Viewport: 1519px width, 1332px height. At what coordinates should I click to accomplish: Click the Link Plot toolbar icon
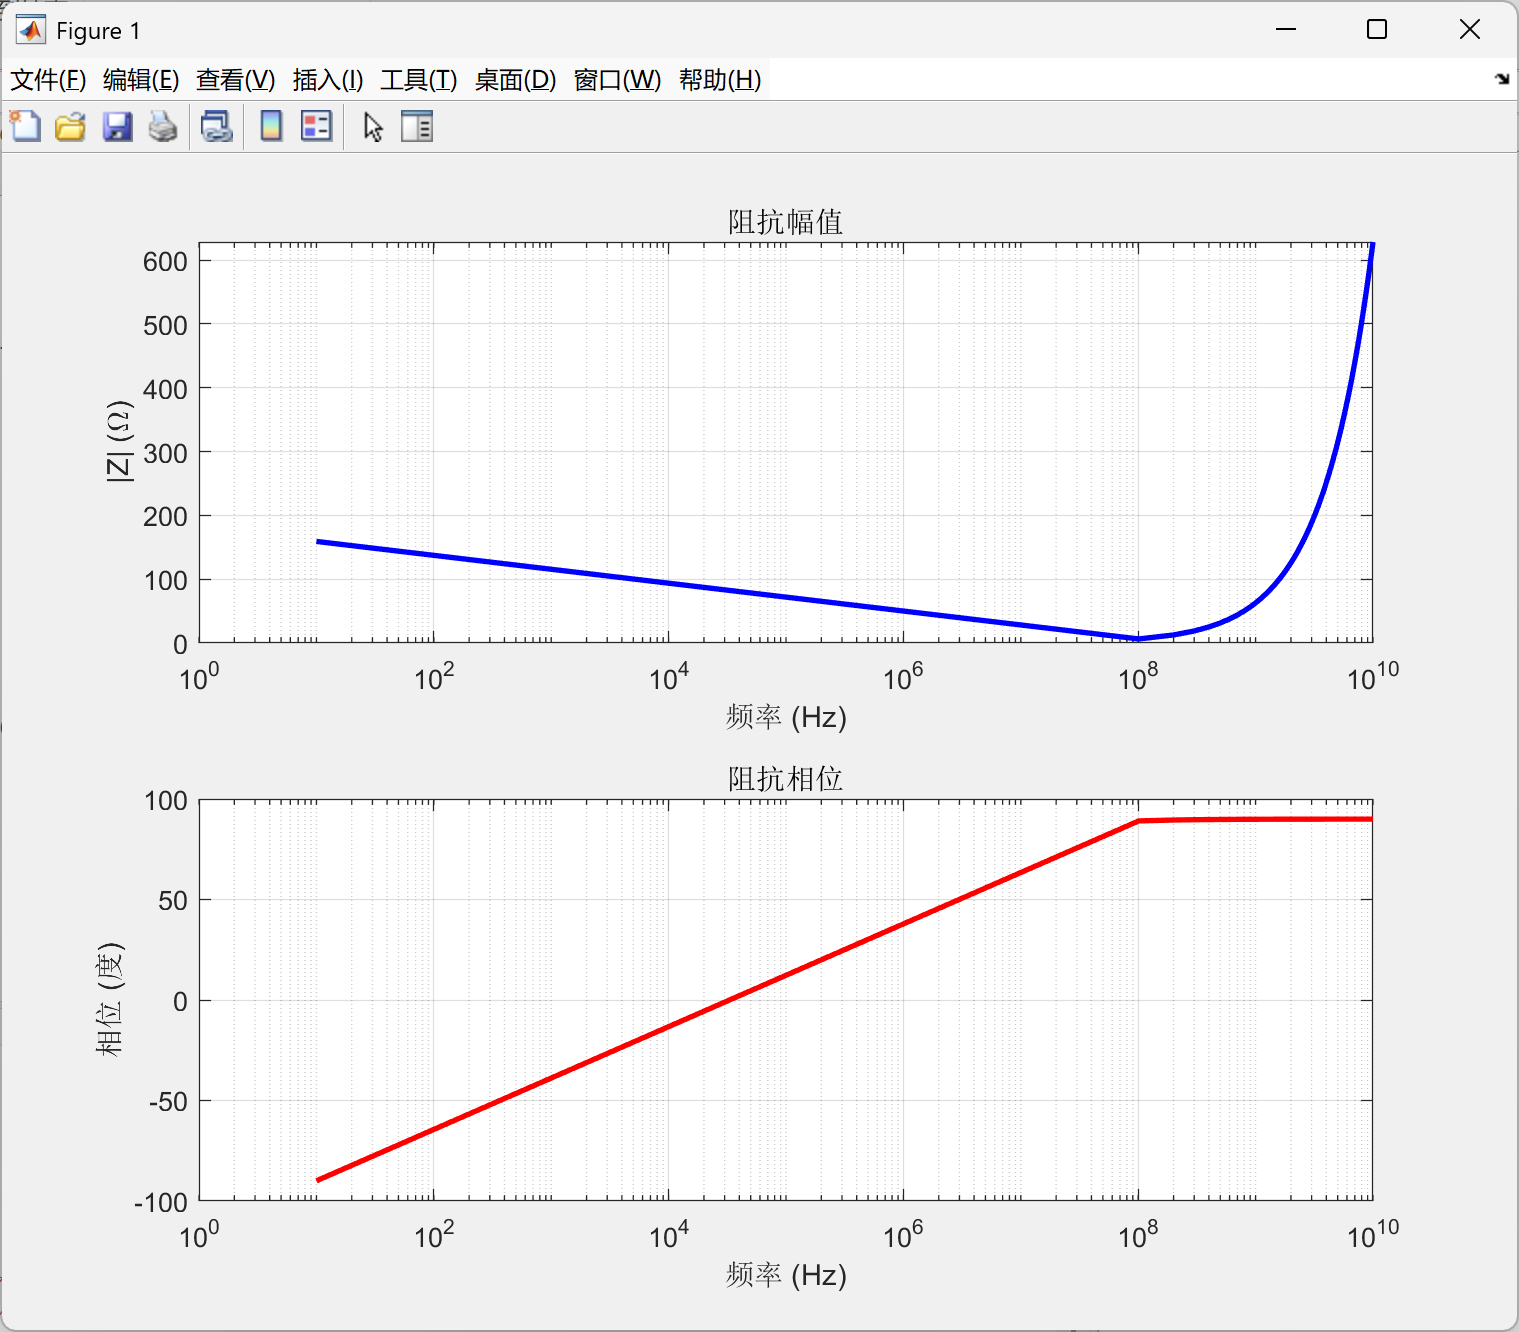216,127
